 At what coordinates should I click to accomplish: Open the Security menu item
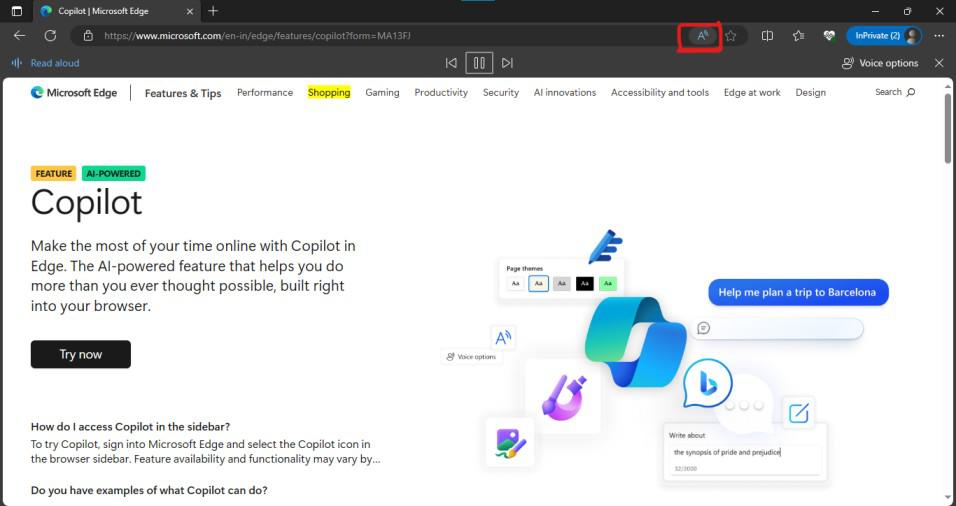501,93
